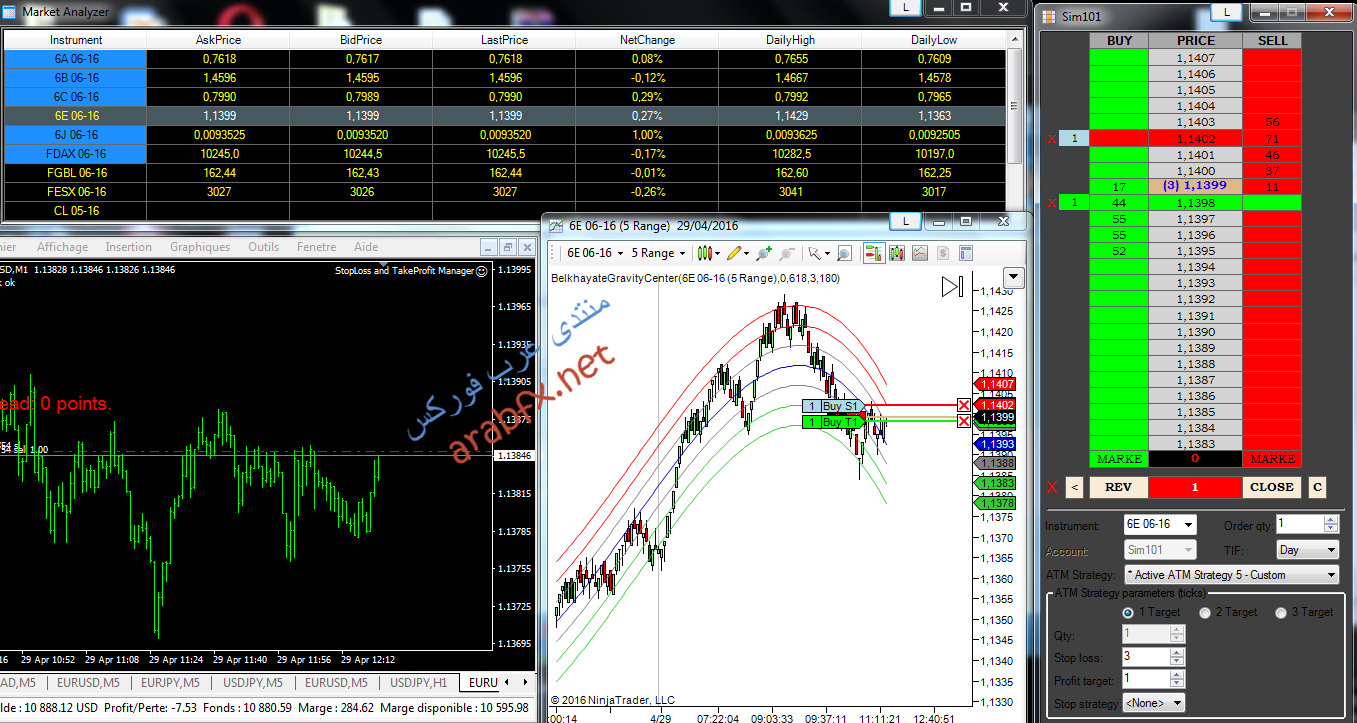The width and height of the screenshot is (1357, 723).
Task: Select the 3 Target radio button
Action: (x=1282, y=612)
